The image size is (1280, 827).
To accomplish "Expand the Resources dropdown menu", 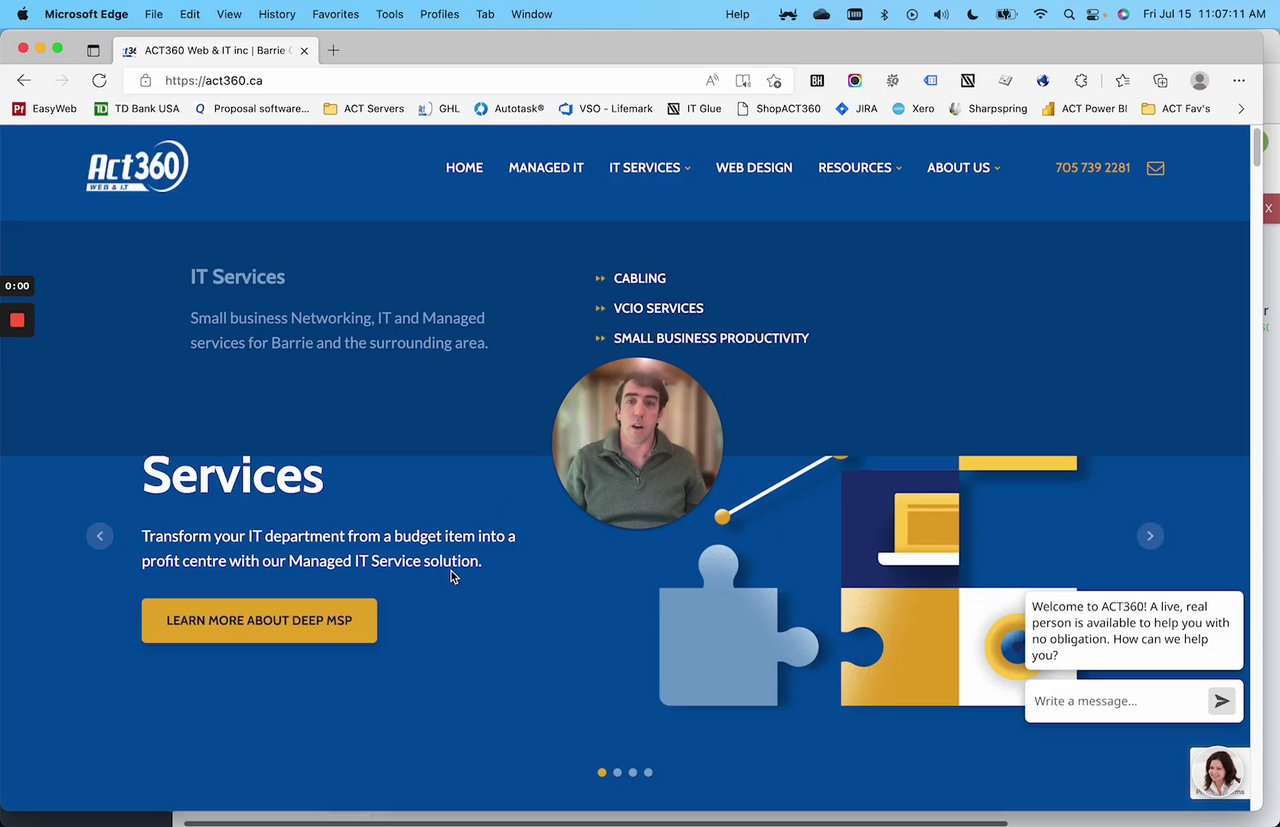I will click(860, 168).
